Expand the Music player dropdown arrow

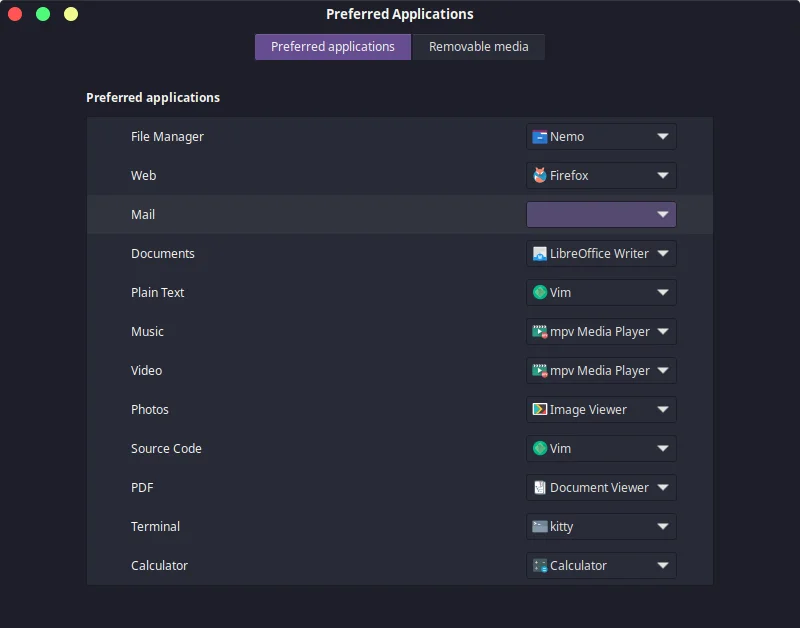pos(663,332)
